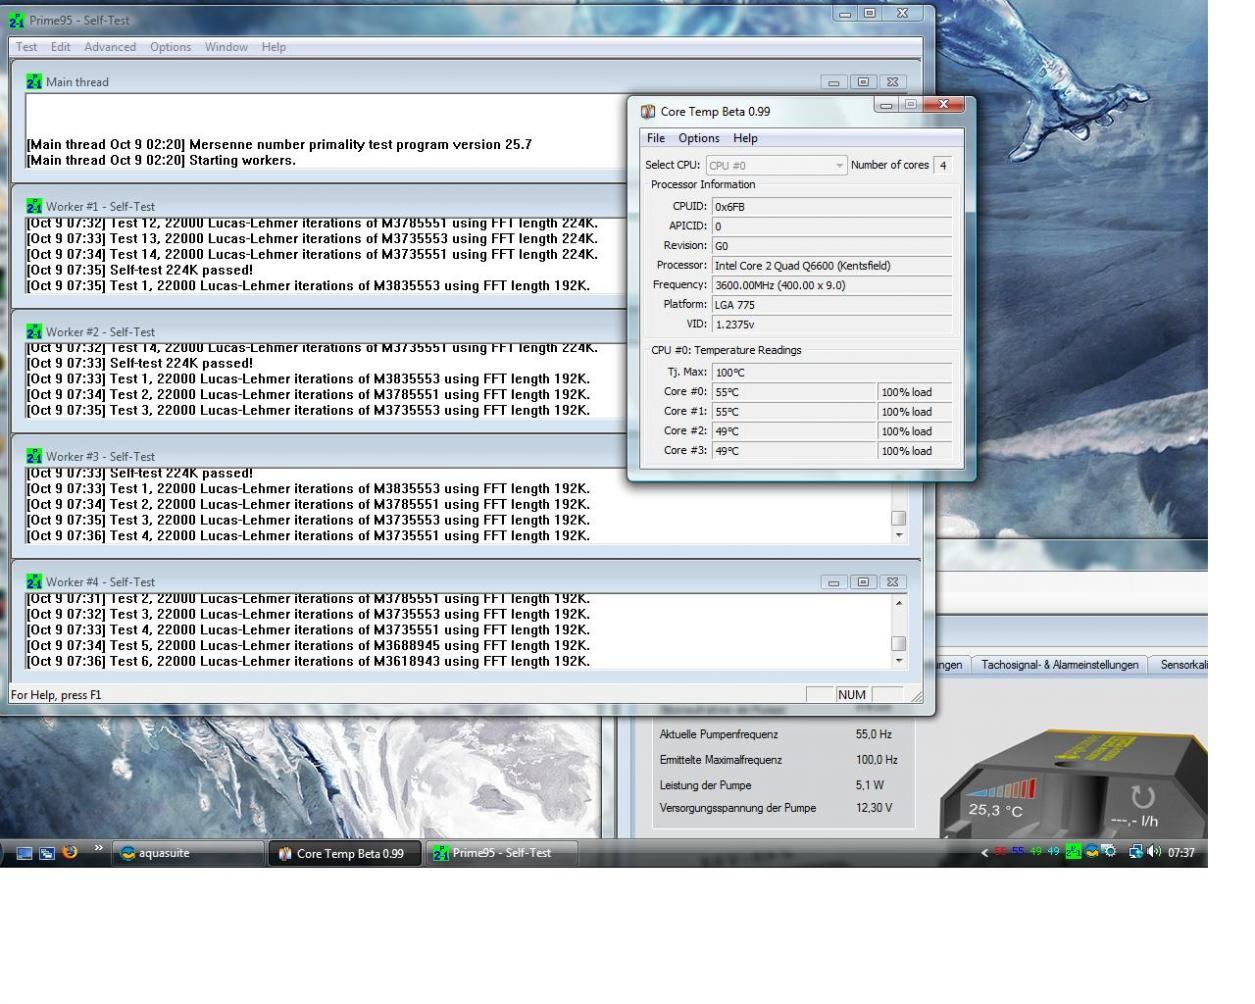Click Worker #3 scrollbar down arrow

click(898, 535)
